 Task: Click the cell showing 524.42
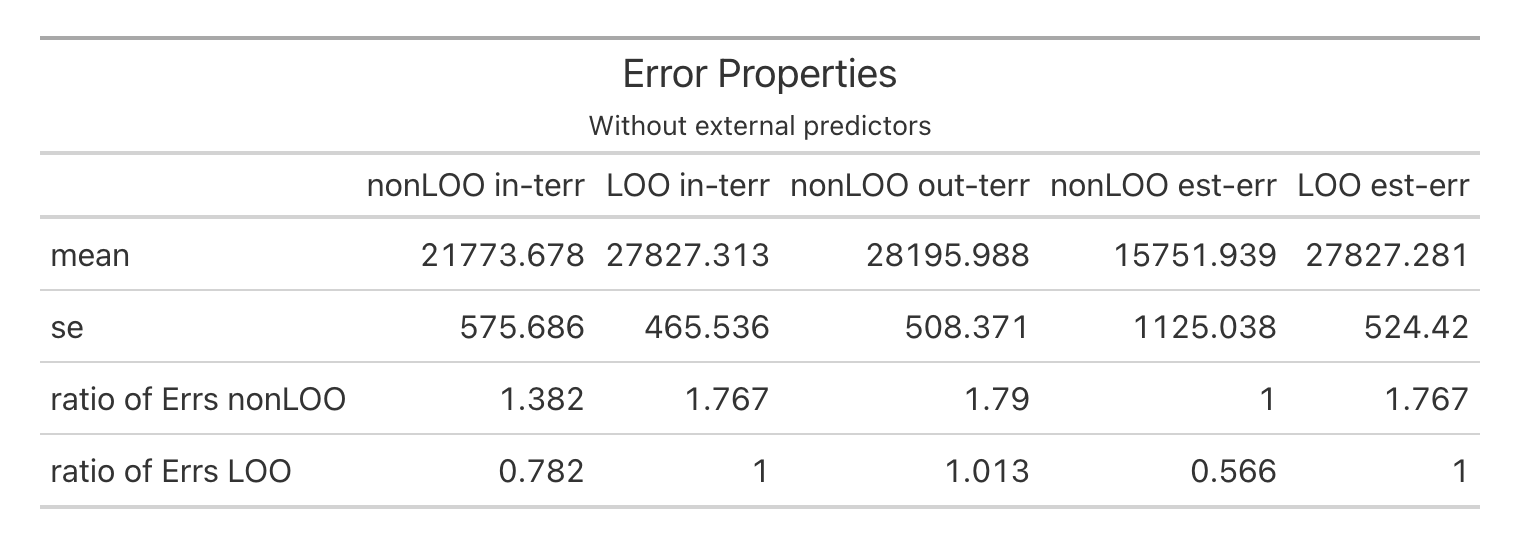coord(1420,327)
